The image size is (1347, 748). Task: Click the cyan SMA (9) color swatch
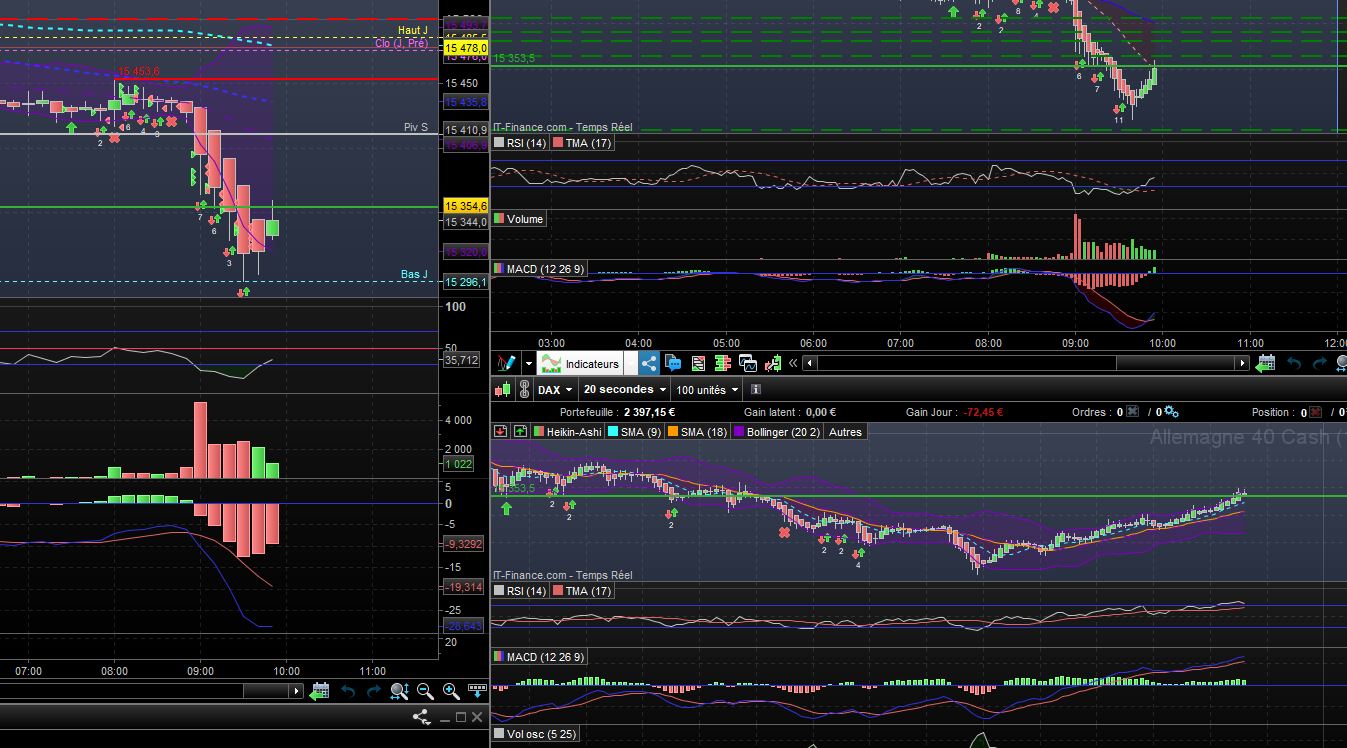(613, 432)
